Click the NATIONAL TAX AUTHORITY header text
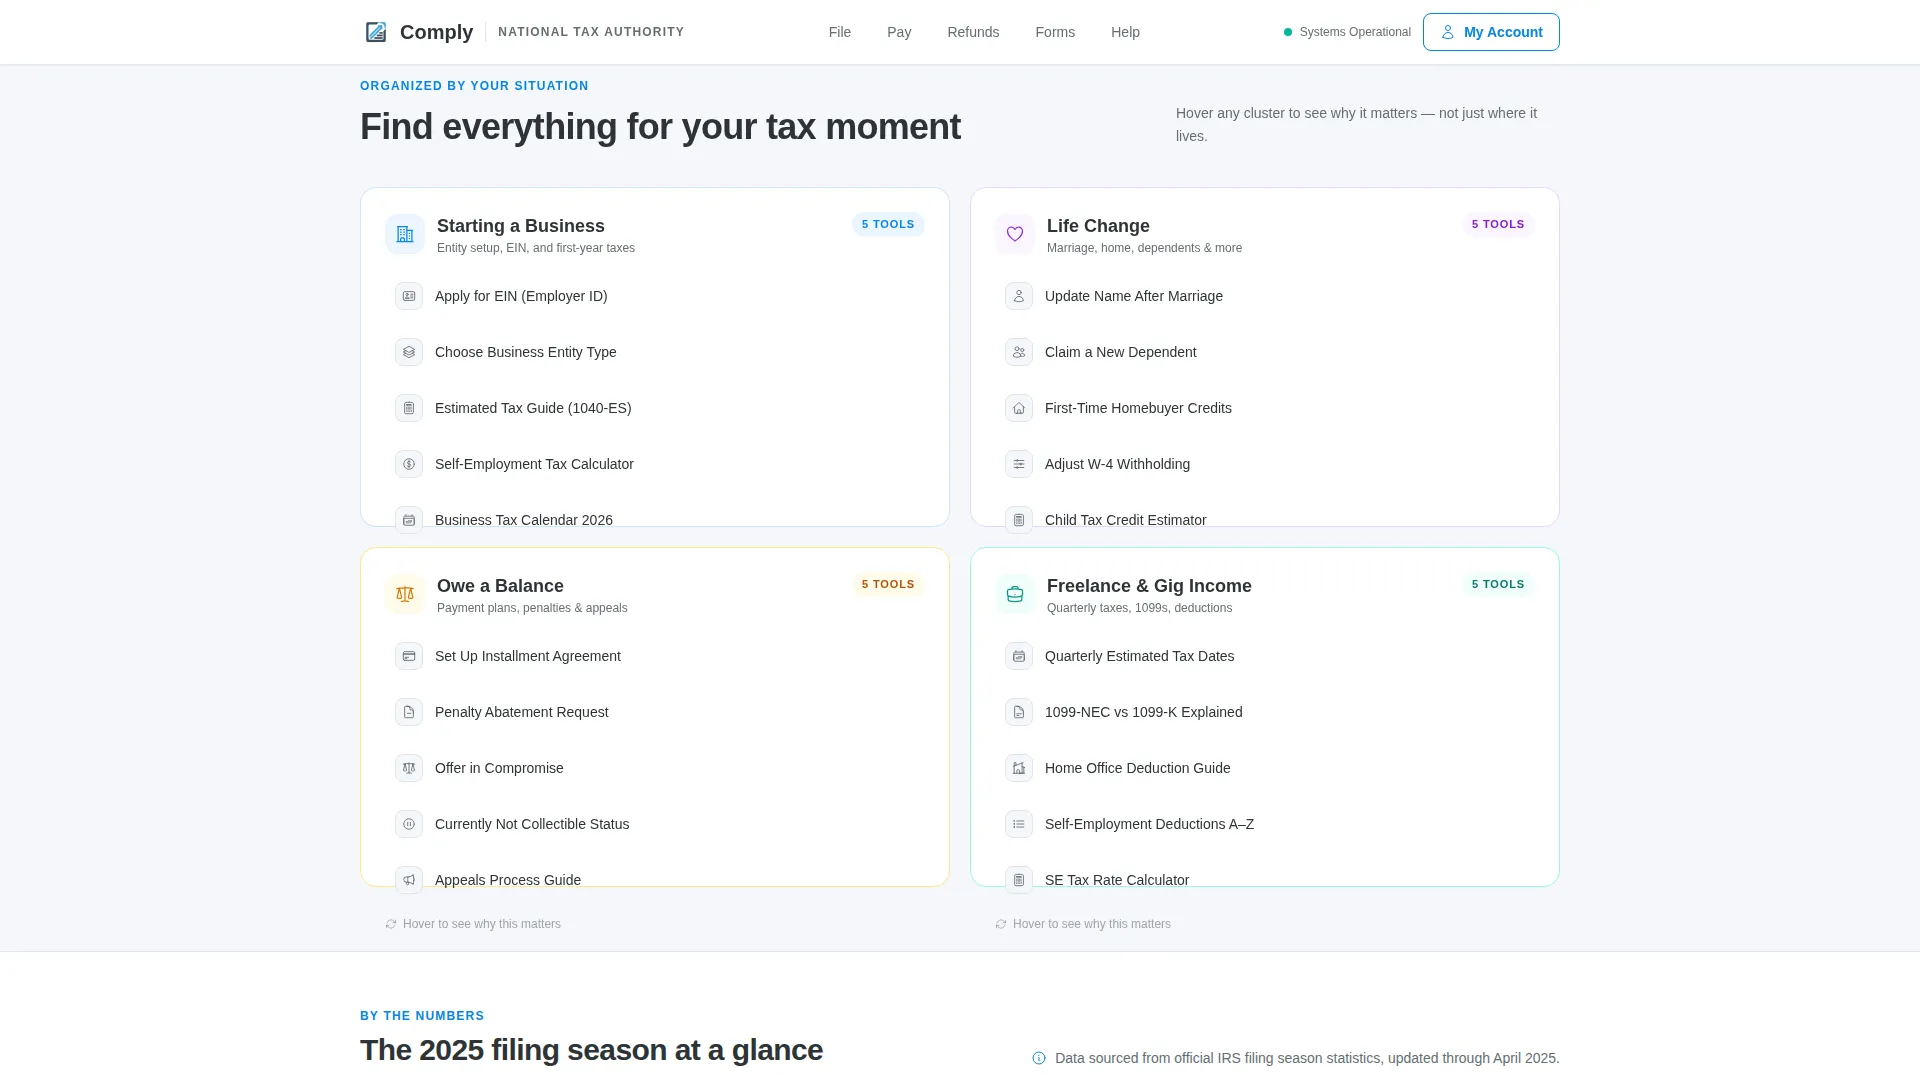1920x1080 pixels. 591,32
